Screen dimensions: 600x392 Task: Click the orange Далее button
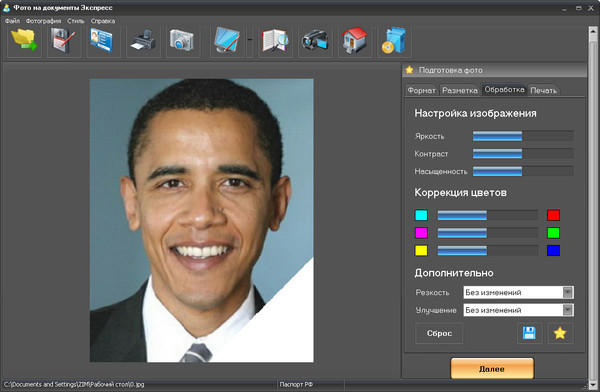coord(492,369)
